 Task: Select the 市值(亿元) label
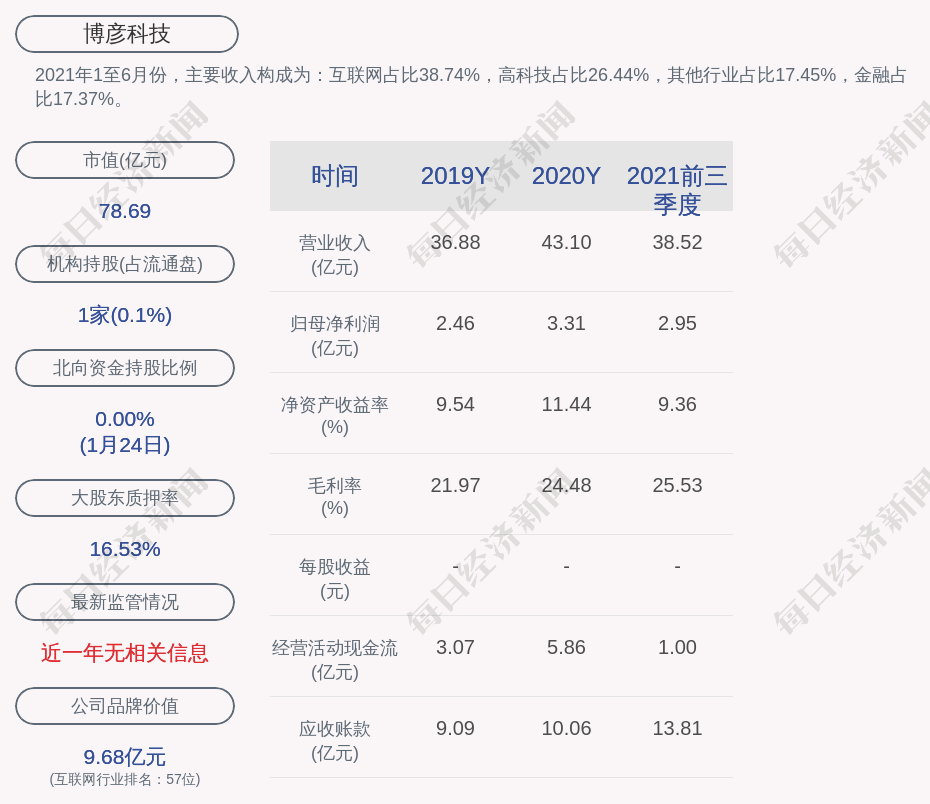125,160
